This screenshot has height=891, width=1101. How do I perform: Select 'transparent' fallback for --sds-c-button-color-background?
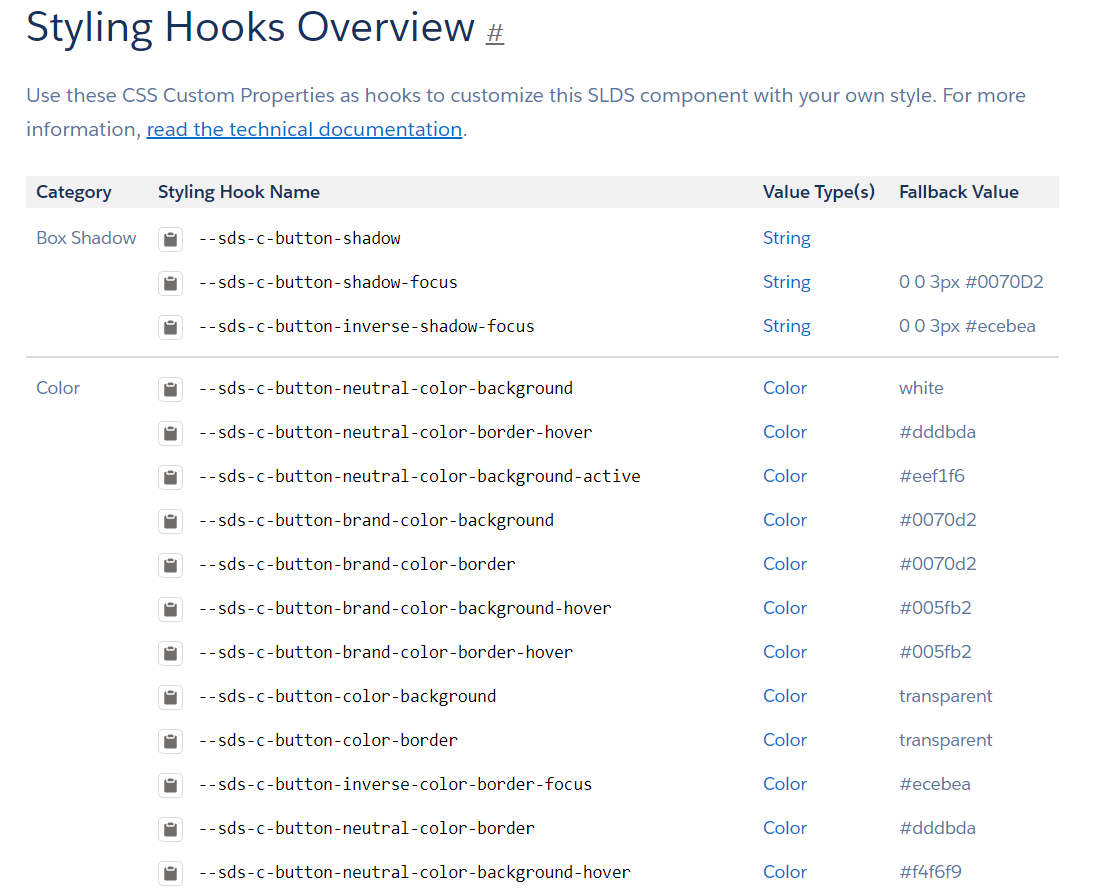[x=946, y=696]
